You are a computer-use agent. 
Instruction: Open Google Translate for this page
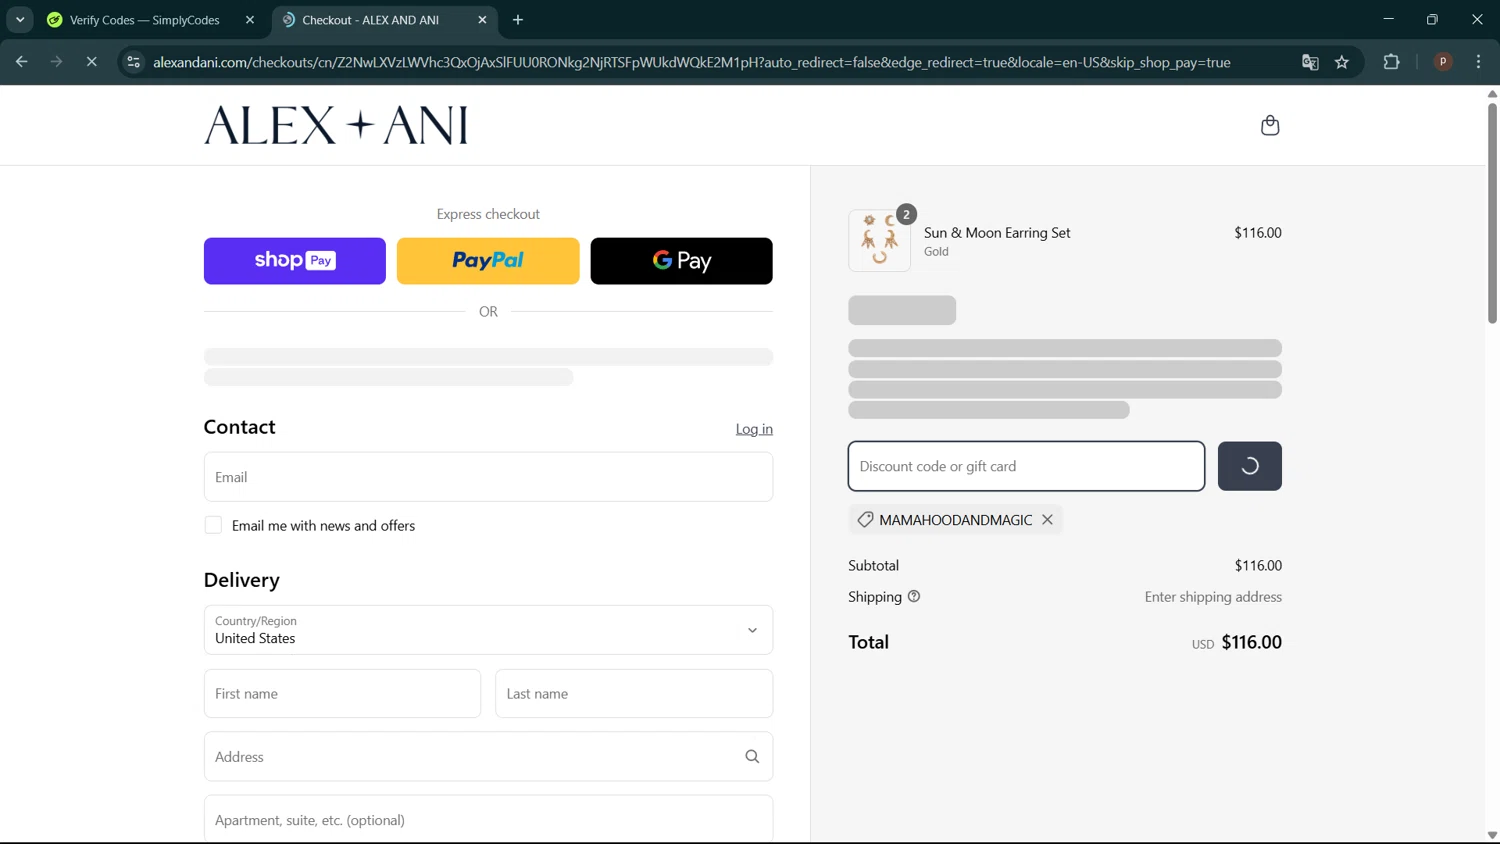1310,62
